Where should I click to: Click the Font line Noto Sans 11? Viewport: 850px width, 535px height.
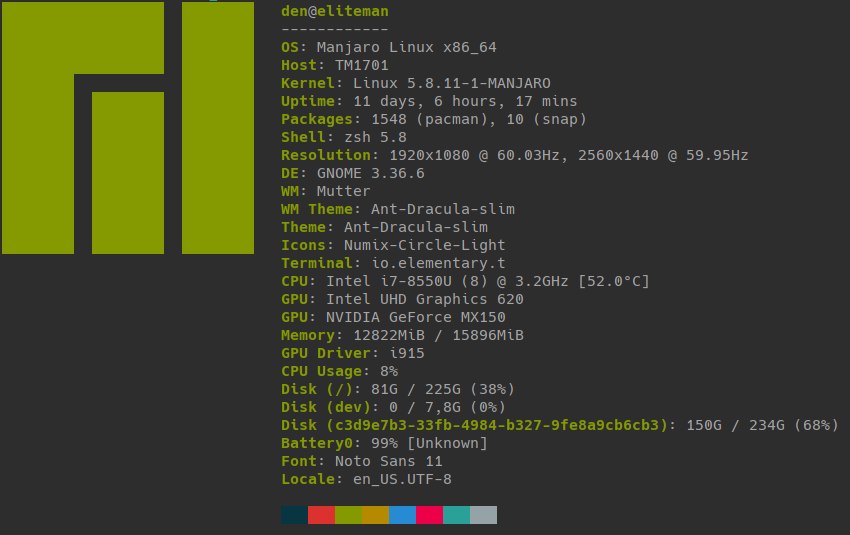362,461
